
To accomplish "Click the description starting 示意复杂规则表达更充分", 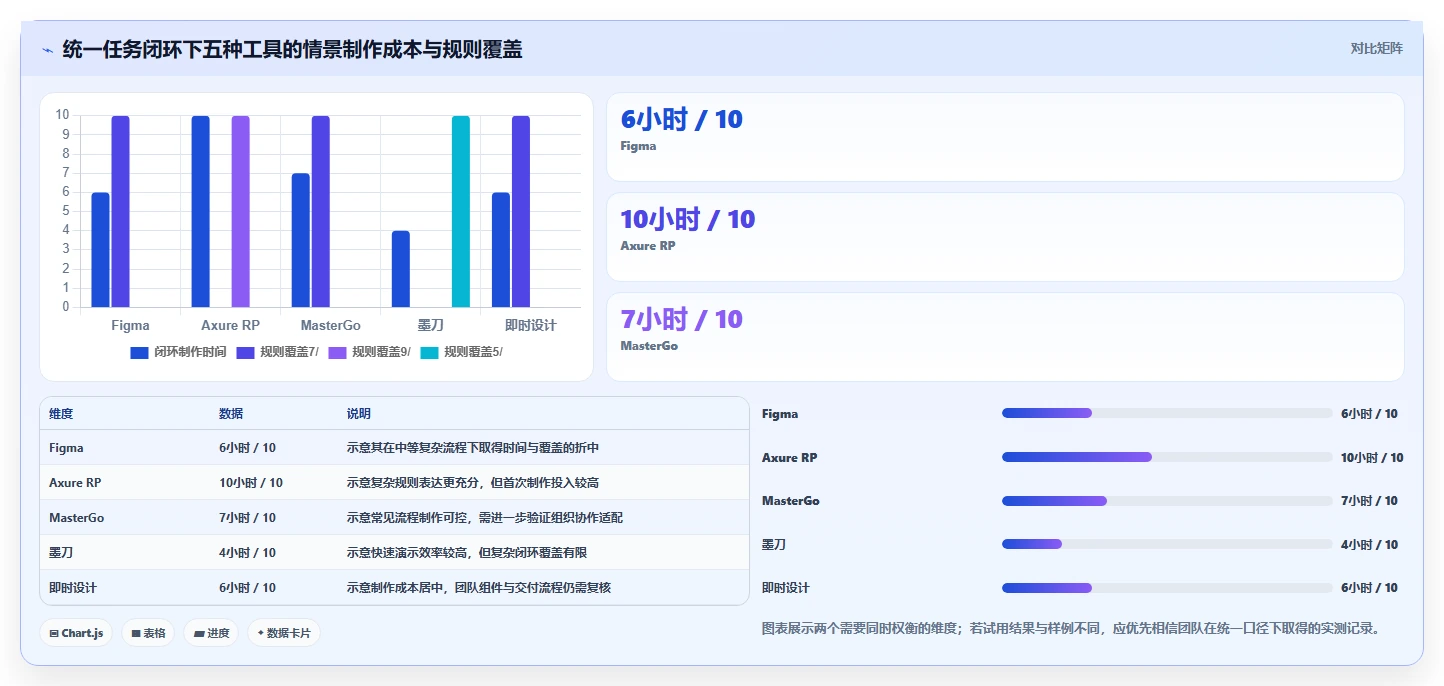I will [x=473, y=483].
